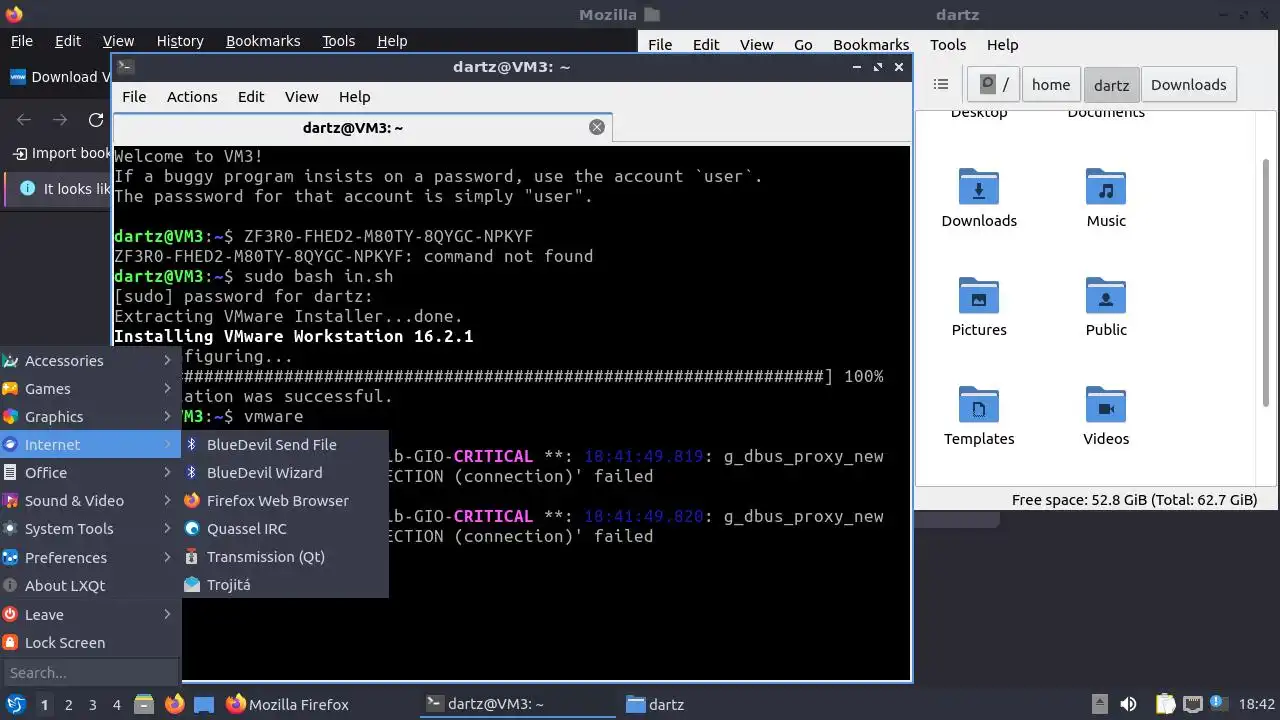Image resolution: width=1280 pixels, height=720 pixels.
Task: Click the Downloads path bar button
Action: [1188, 85]
